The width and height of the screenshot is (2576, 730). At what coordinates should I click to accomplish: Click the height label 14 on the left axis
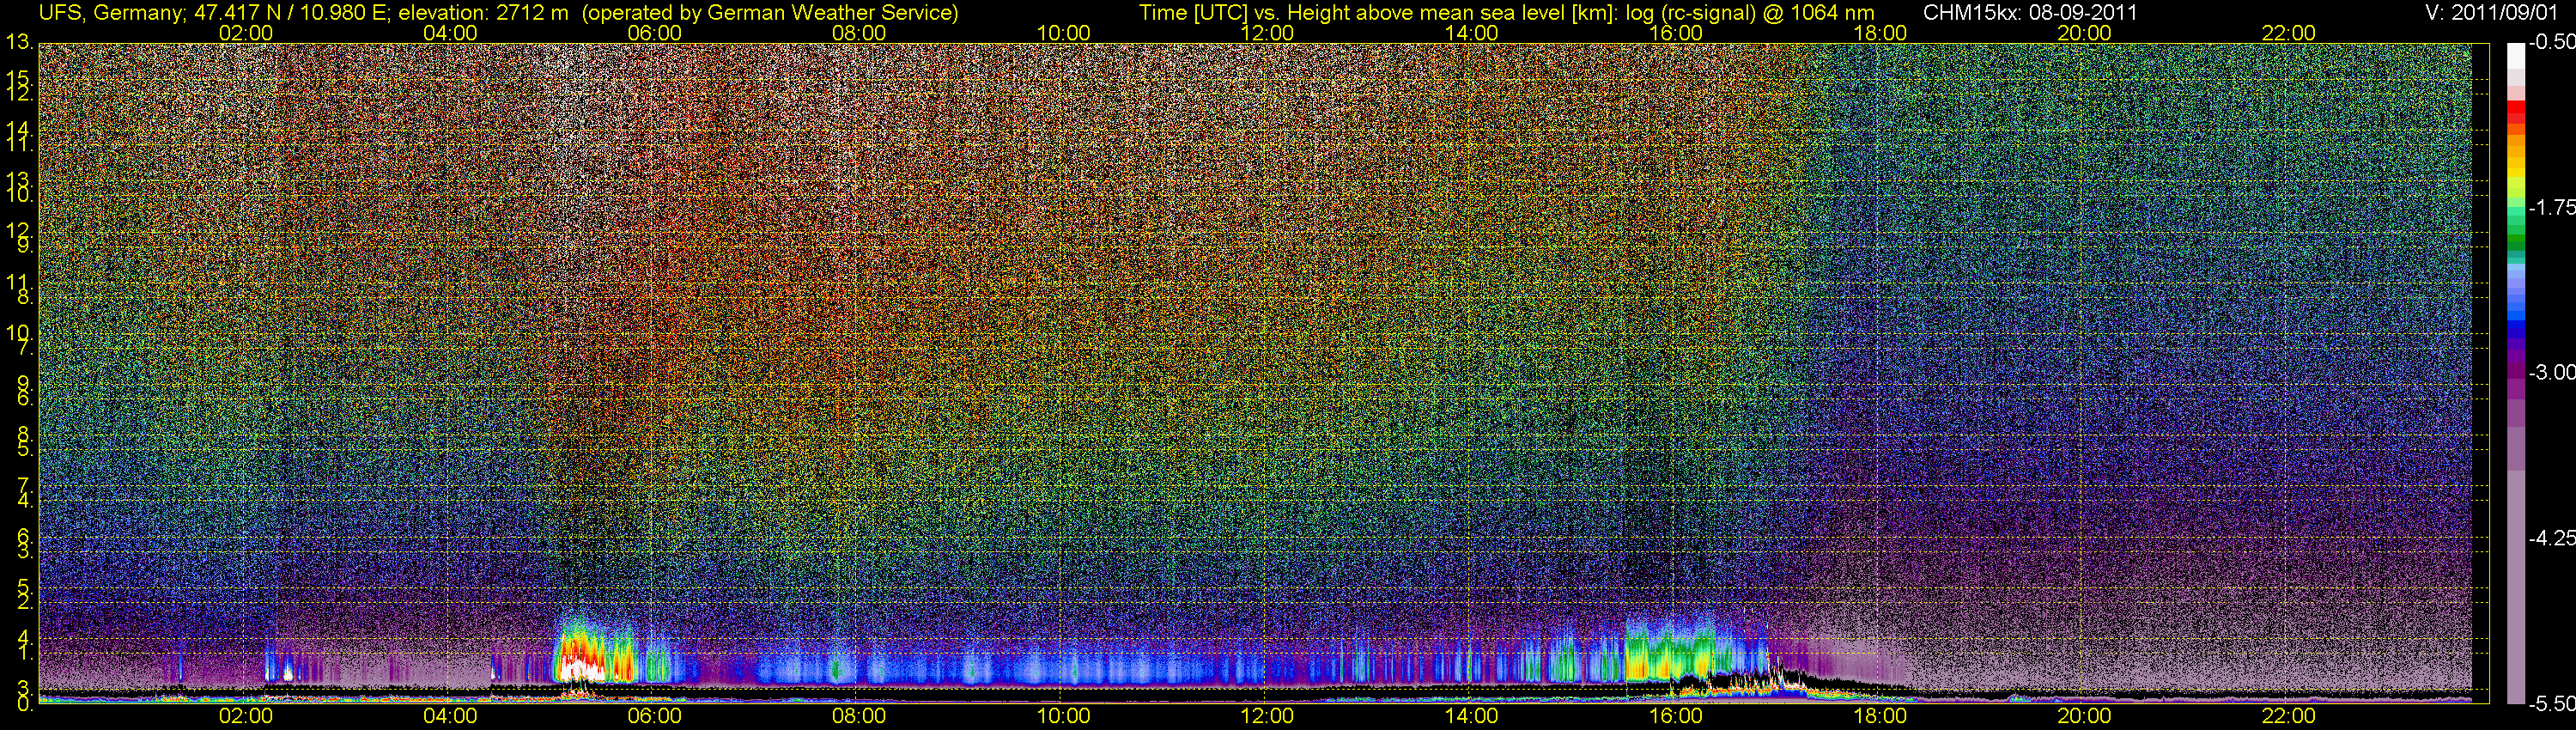[x=20, y=131]
